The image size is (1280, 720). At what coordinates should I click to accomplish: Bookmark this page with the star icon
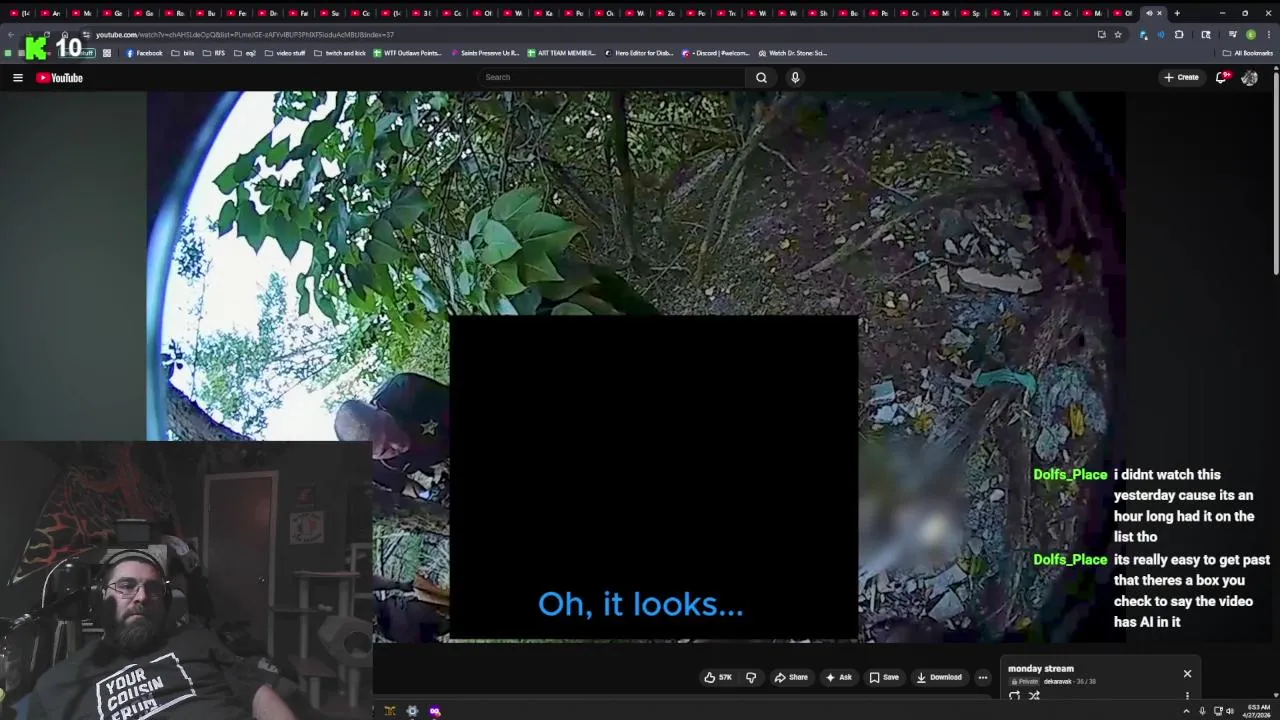(x=1117, y=34)
